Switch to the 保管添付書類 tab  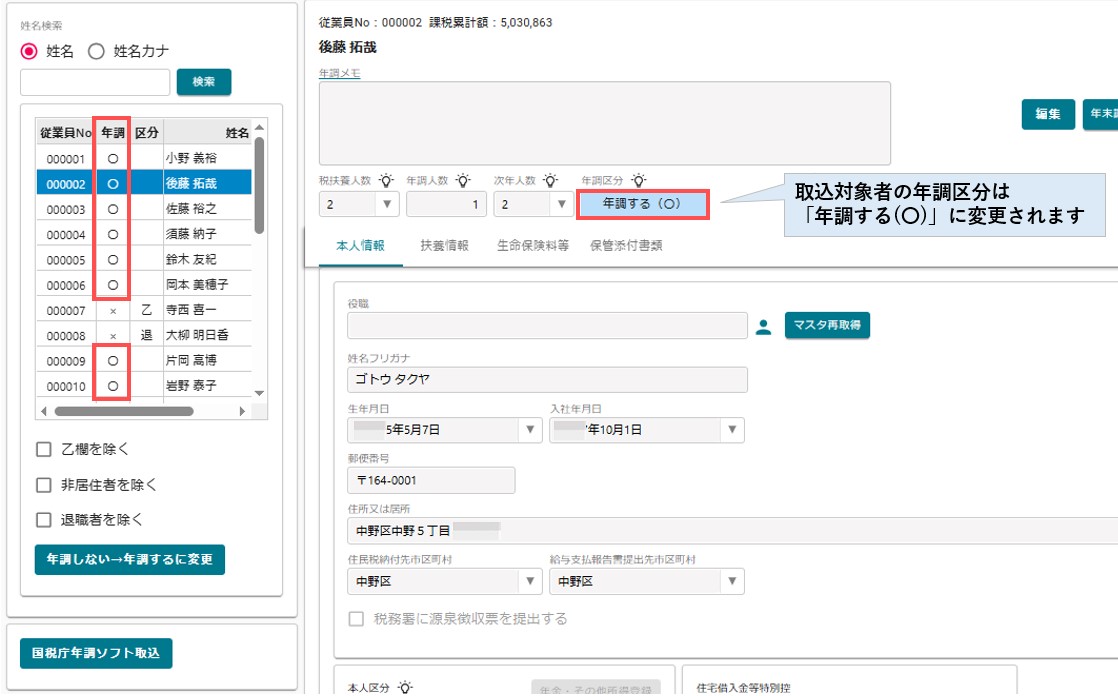click(x=626, y=245)
